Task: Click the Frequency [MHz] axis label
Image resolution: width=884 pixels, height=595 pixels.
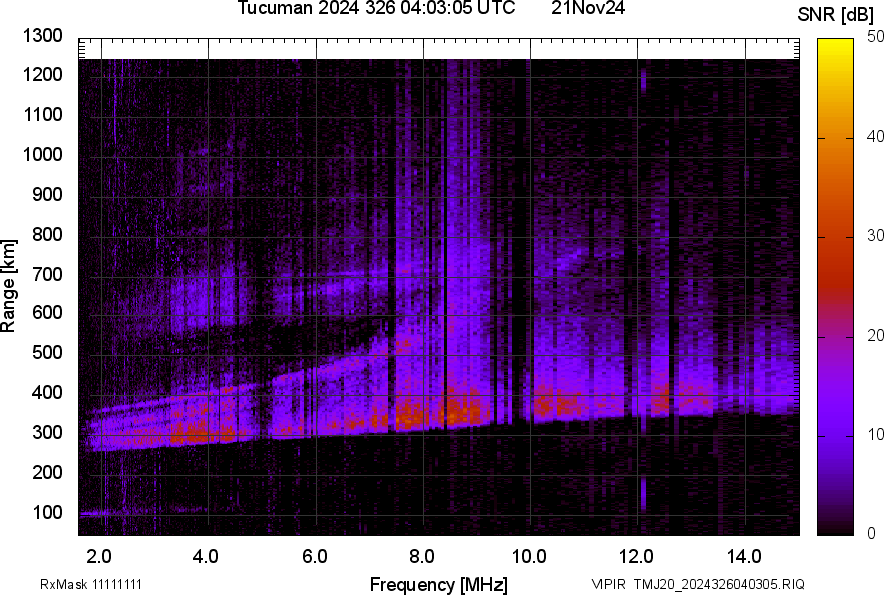Action: 438,584
